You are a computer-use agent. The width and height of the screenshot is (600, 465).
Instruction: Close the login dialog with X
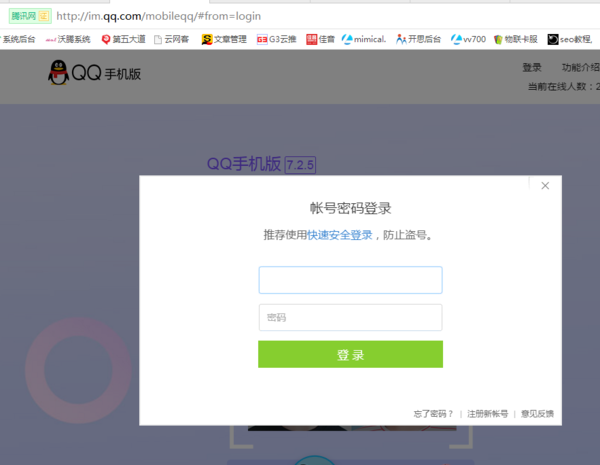pyautogui.click(x=545, y=186)
